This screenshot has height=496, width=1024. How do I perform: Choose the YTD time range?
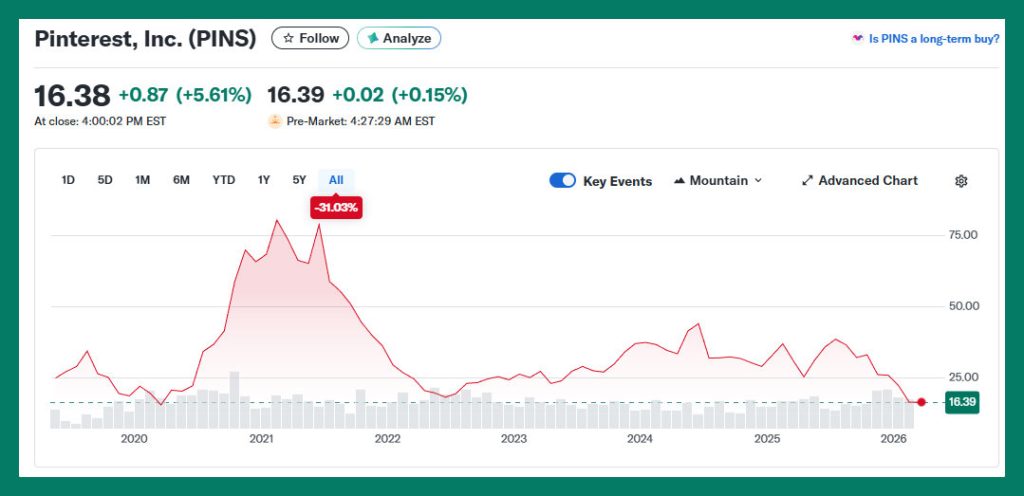(x=223, y=180)
